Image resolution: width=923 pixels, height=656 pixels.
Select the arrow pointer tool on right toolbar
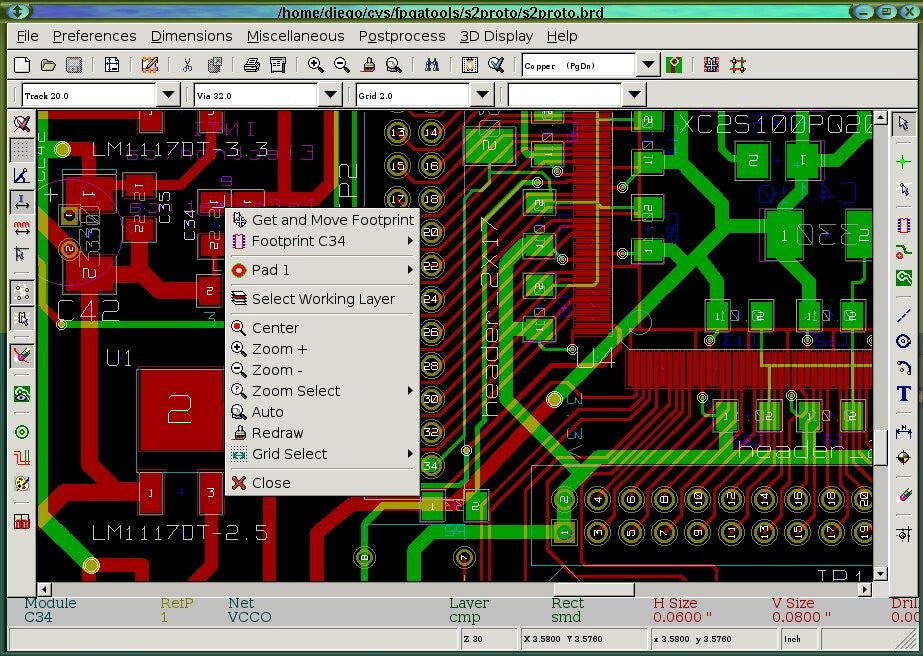point(904,124)
